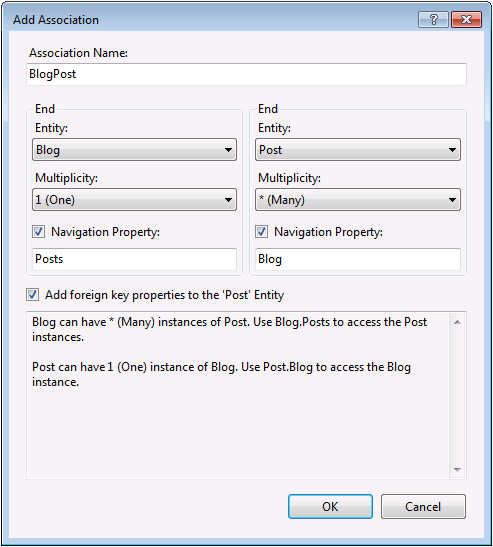Click the Cancel button
Image resolution: width=493 pixels, height=547 pixels.
(x=423, y=507)
